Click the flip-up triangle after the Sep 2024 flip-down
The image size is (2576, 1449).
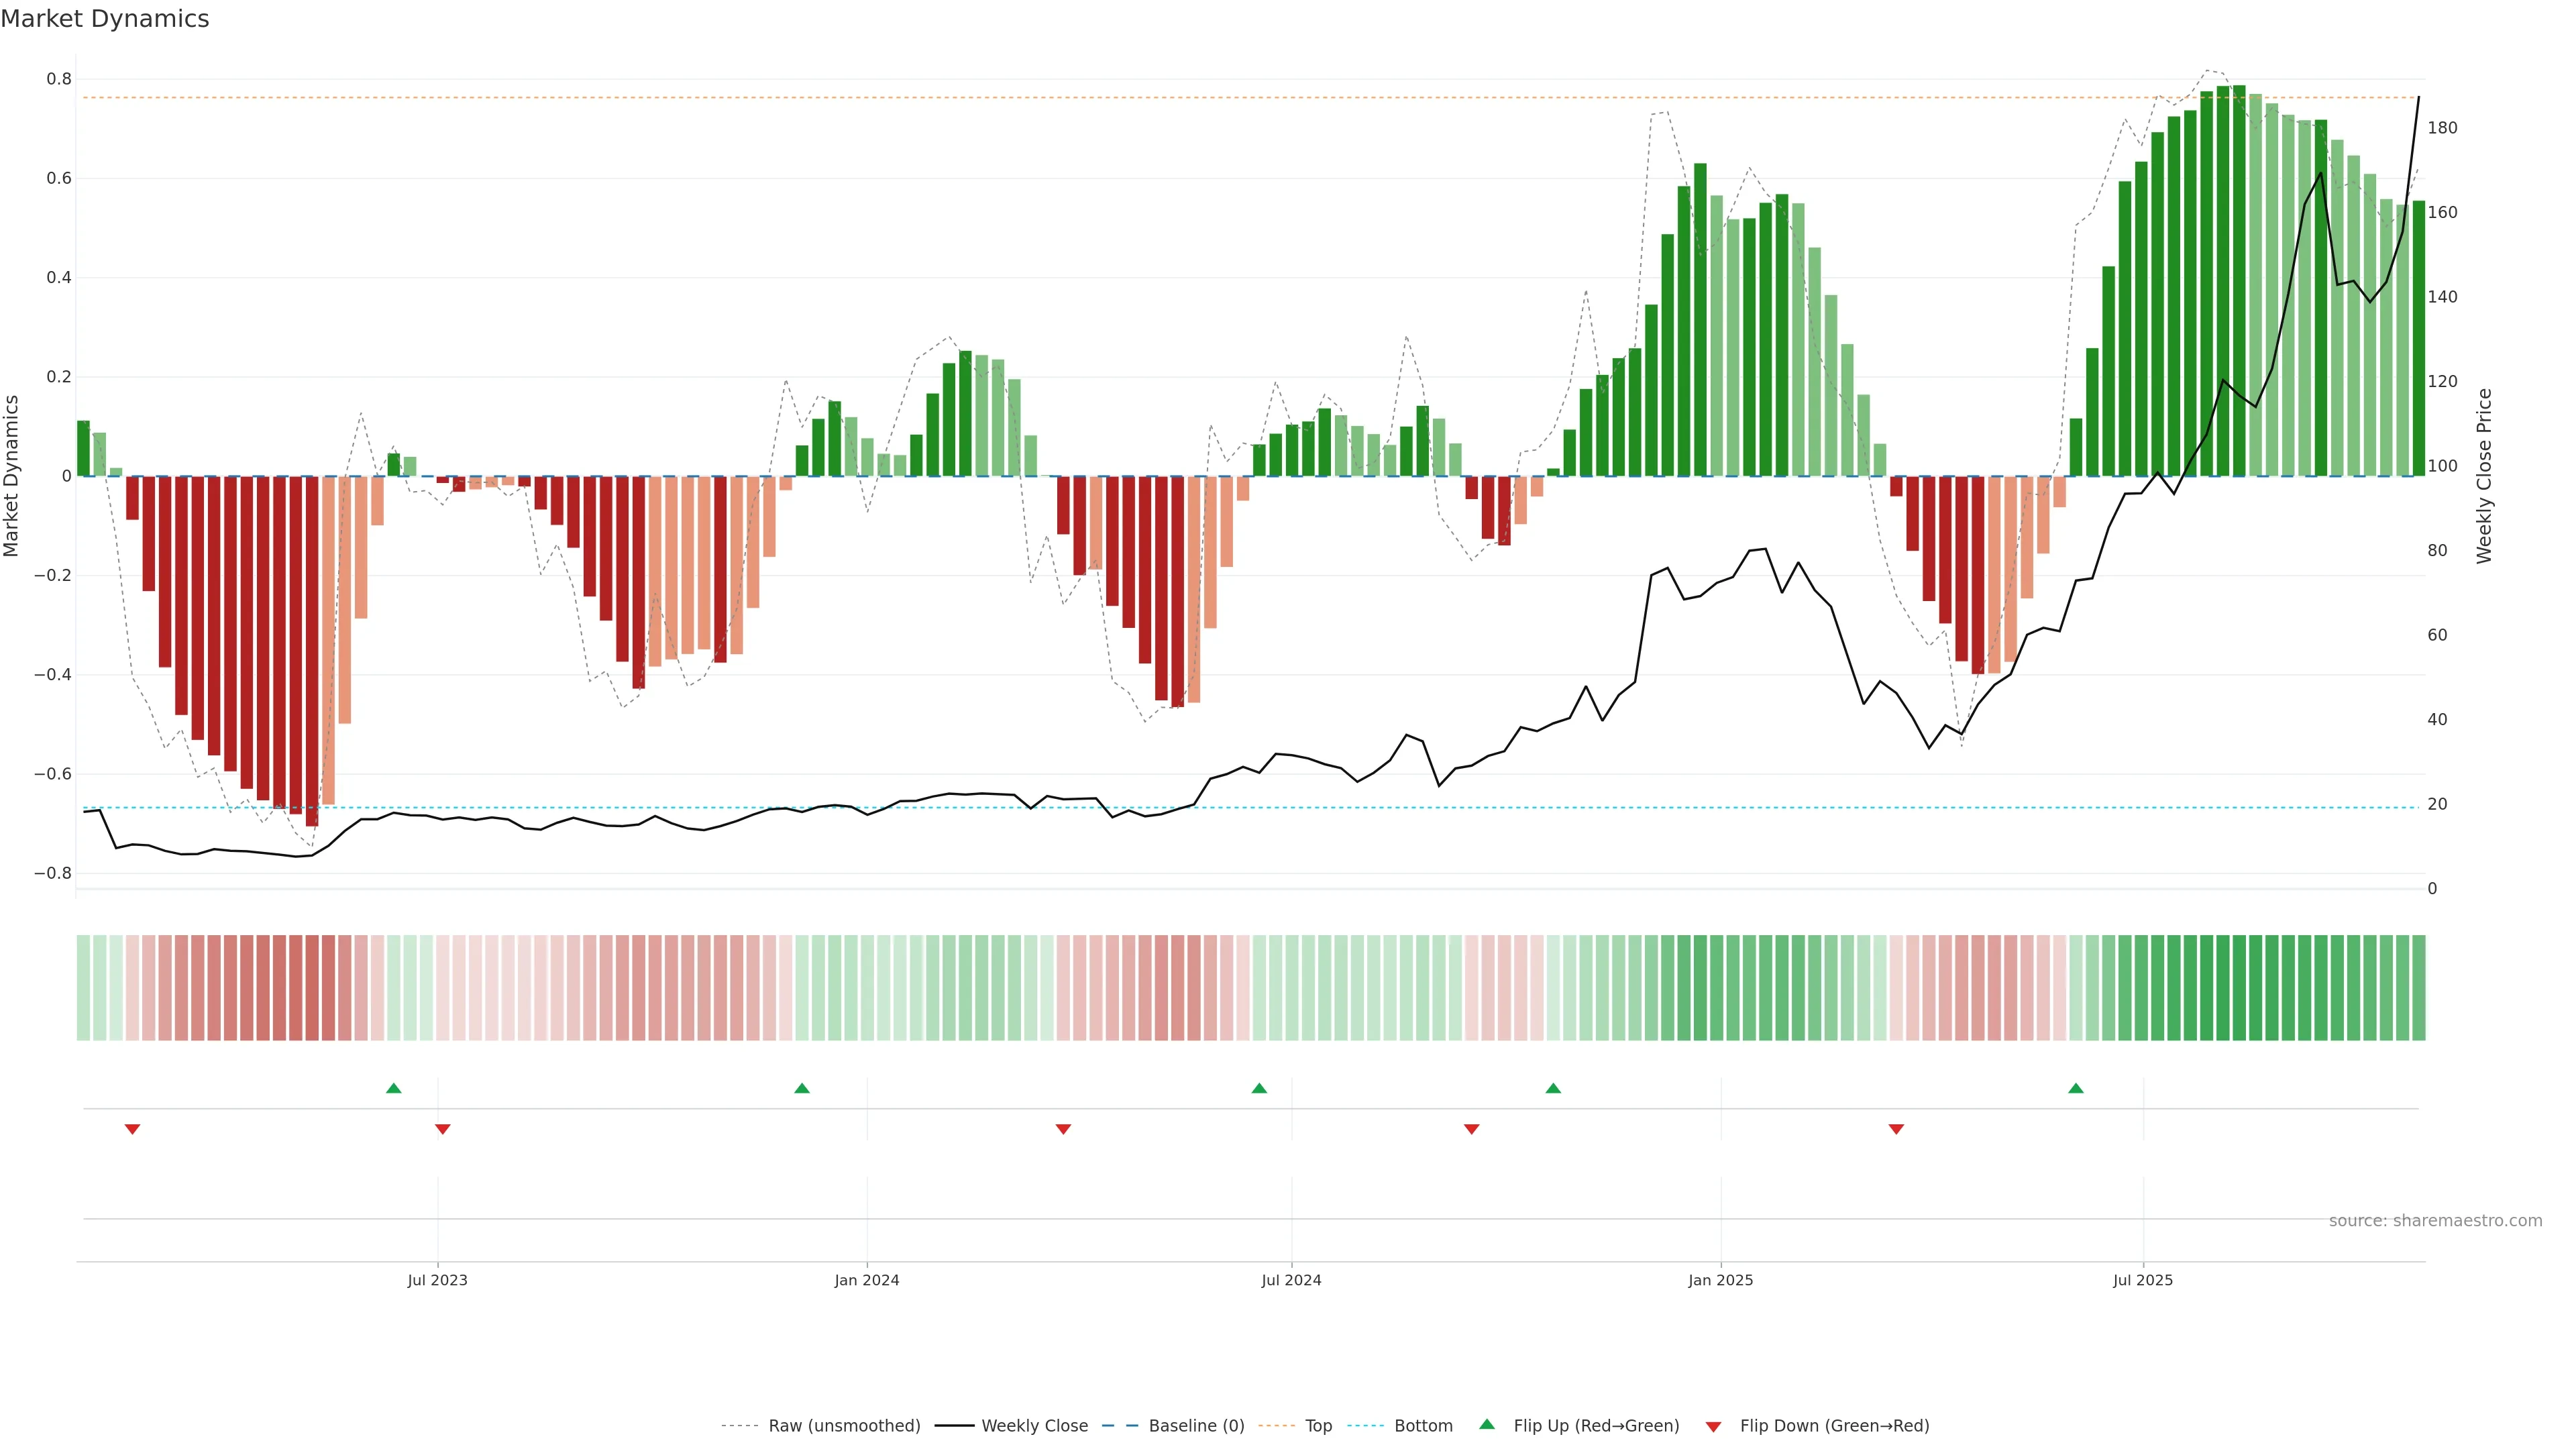click(1553, 1088)
